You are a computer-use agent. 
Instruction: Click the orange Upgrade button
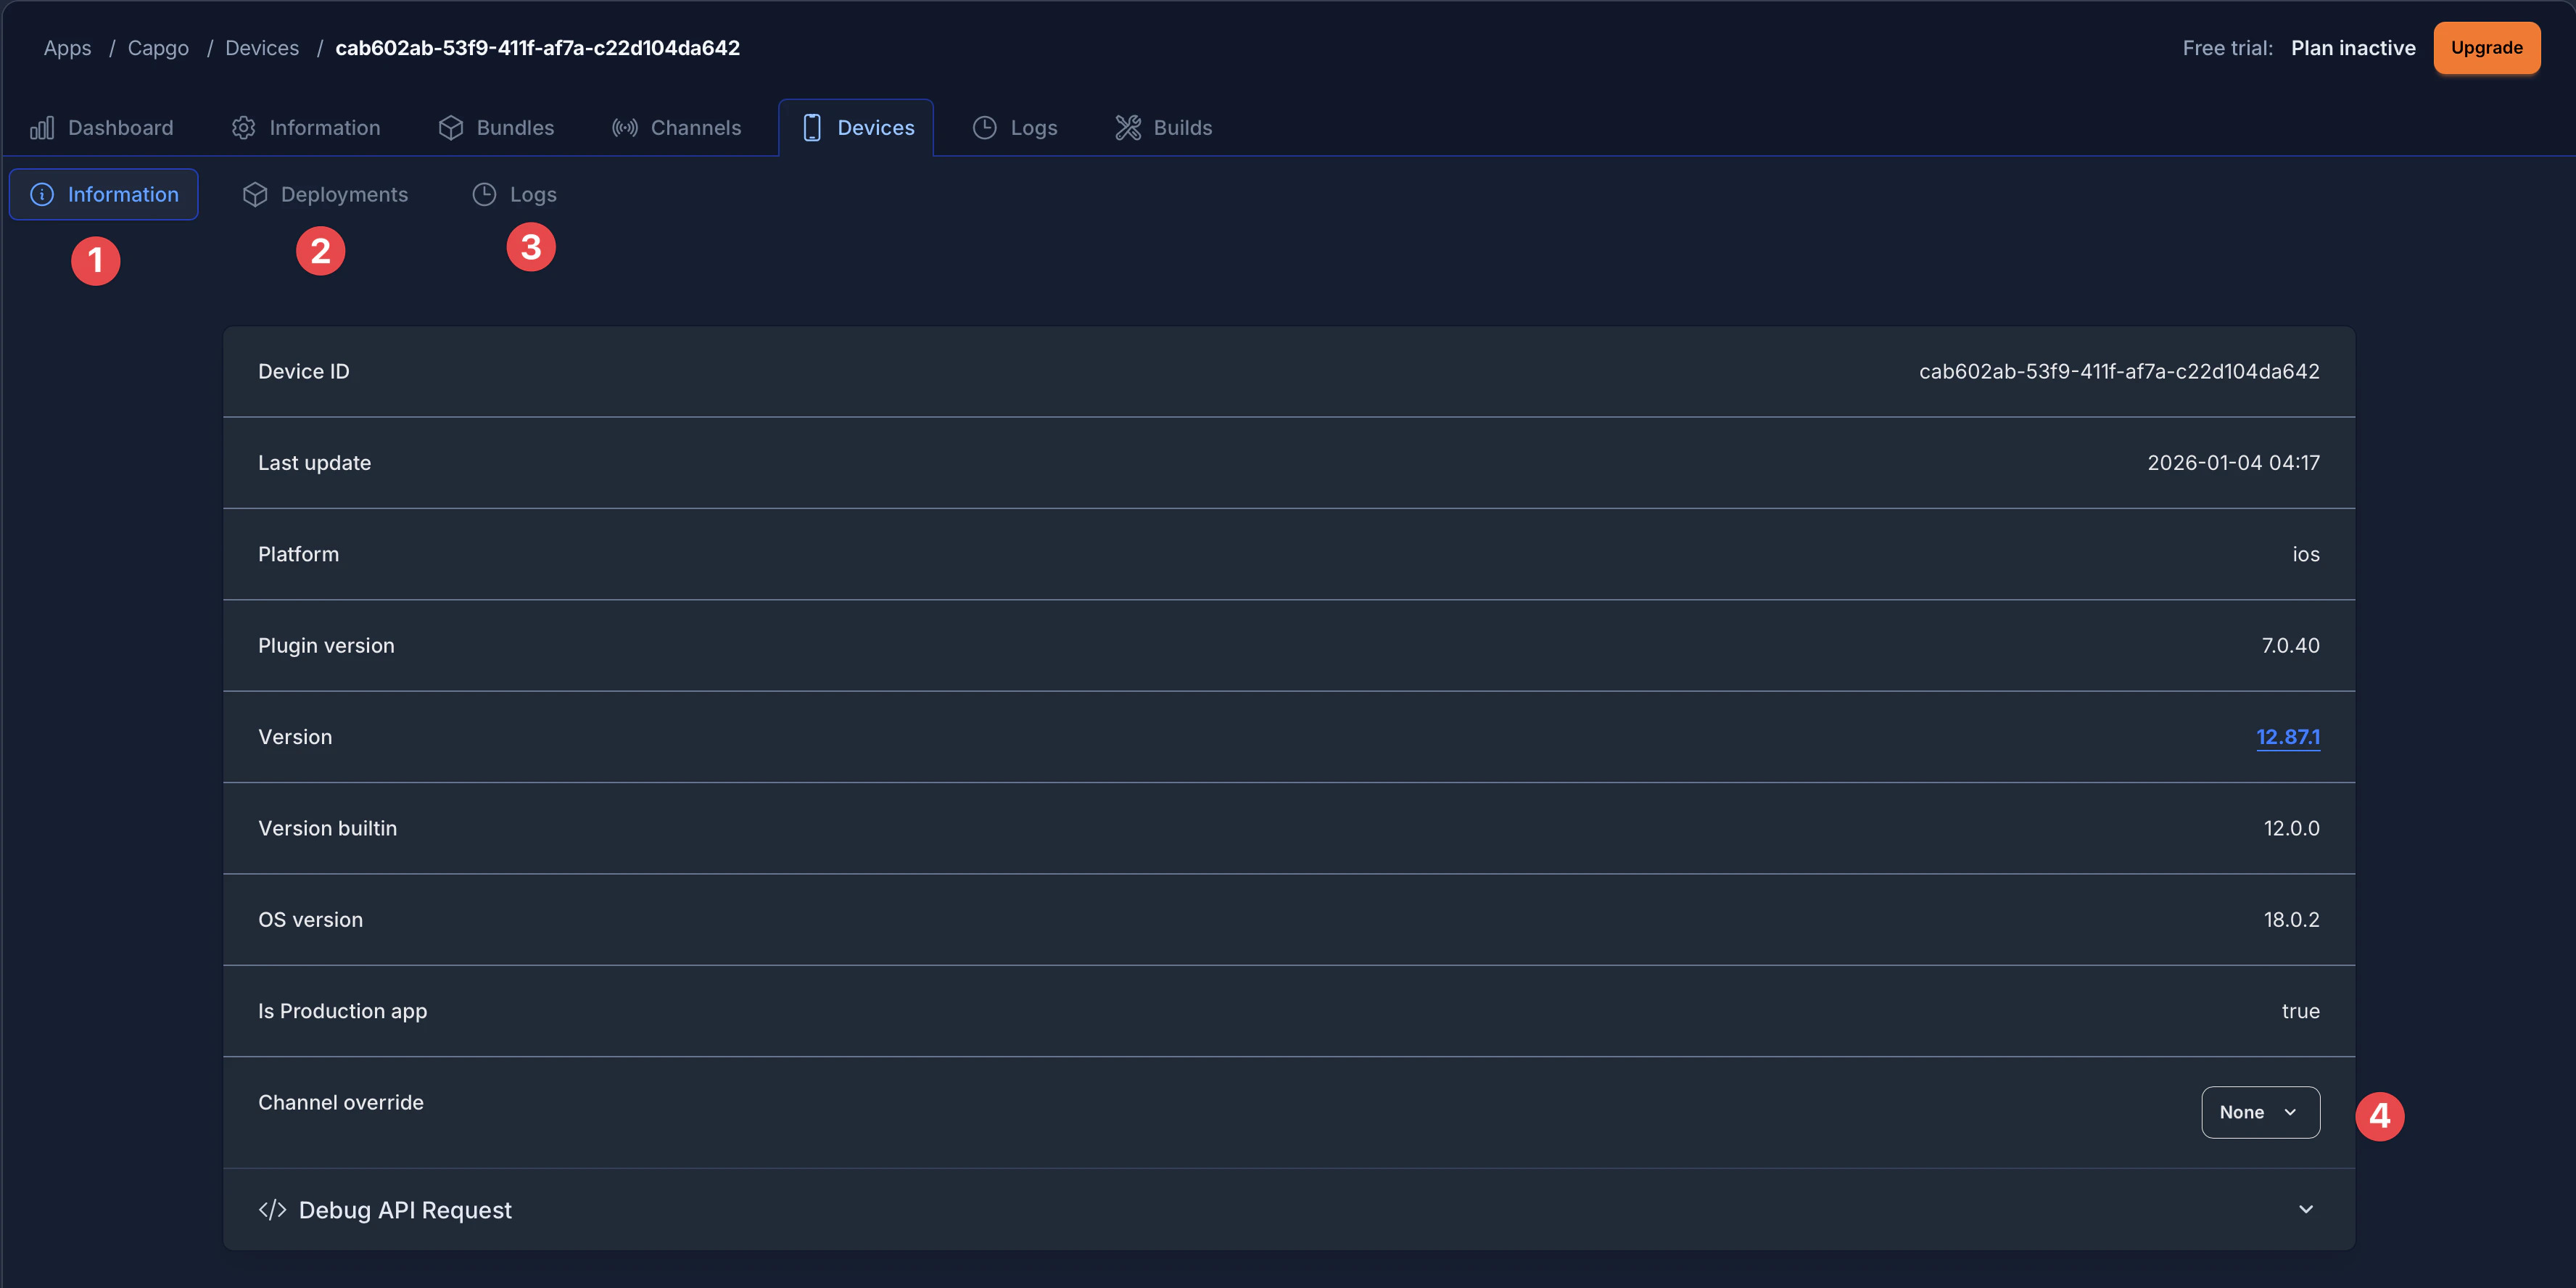tap(2486, 48)
